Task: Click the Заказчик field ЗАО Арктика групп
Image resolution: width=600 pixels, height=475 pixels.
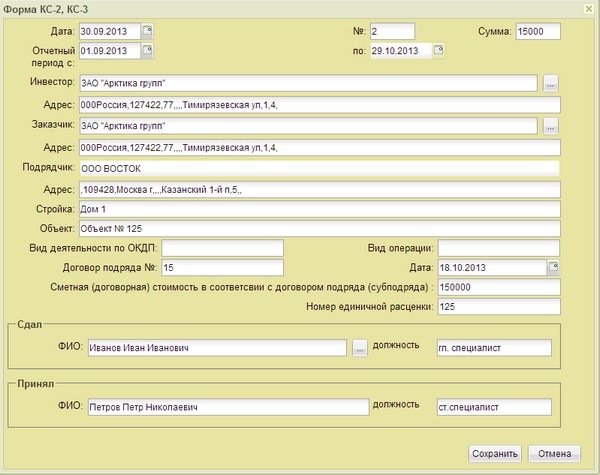Action: tap(308, 126)
